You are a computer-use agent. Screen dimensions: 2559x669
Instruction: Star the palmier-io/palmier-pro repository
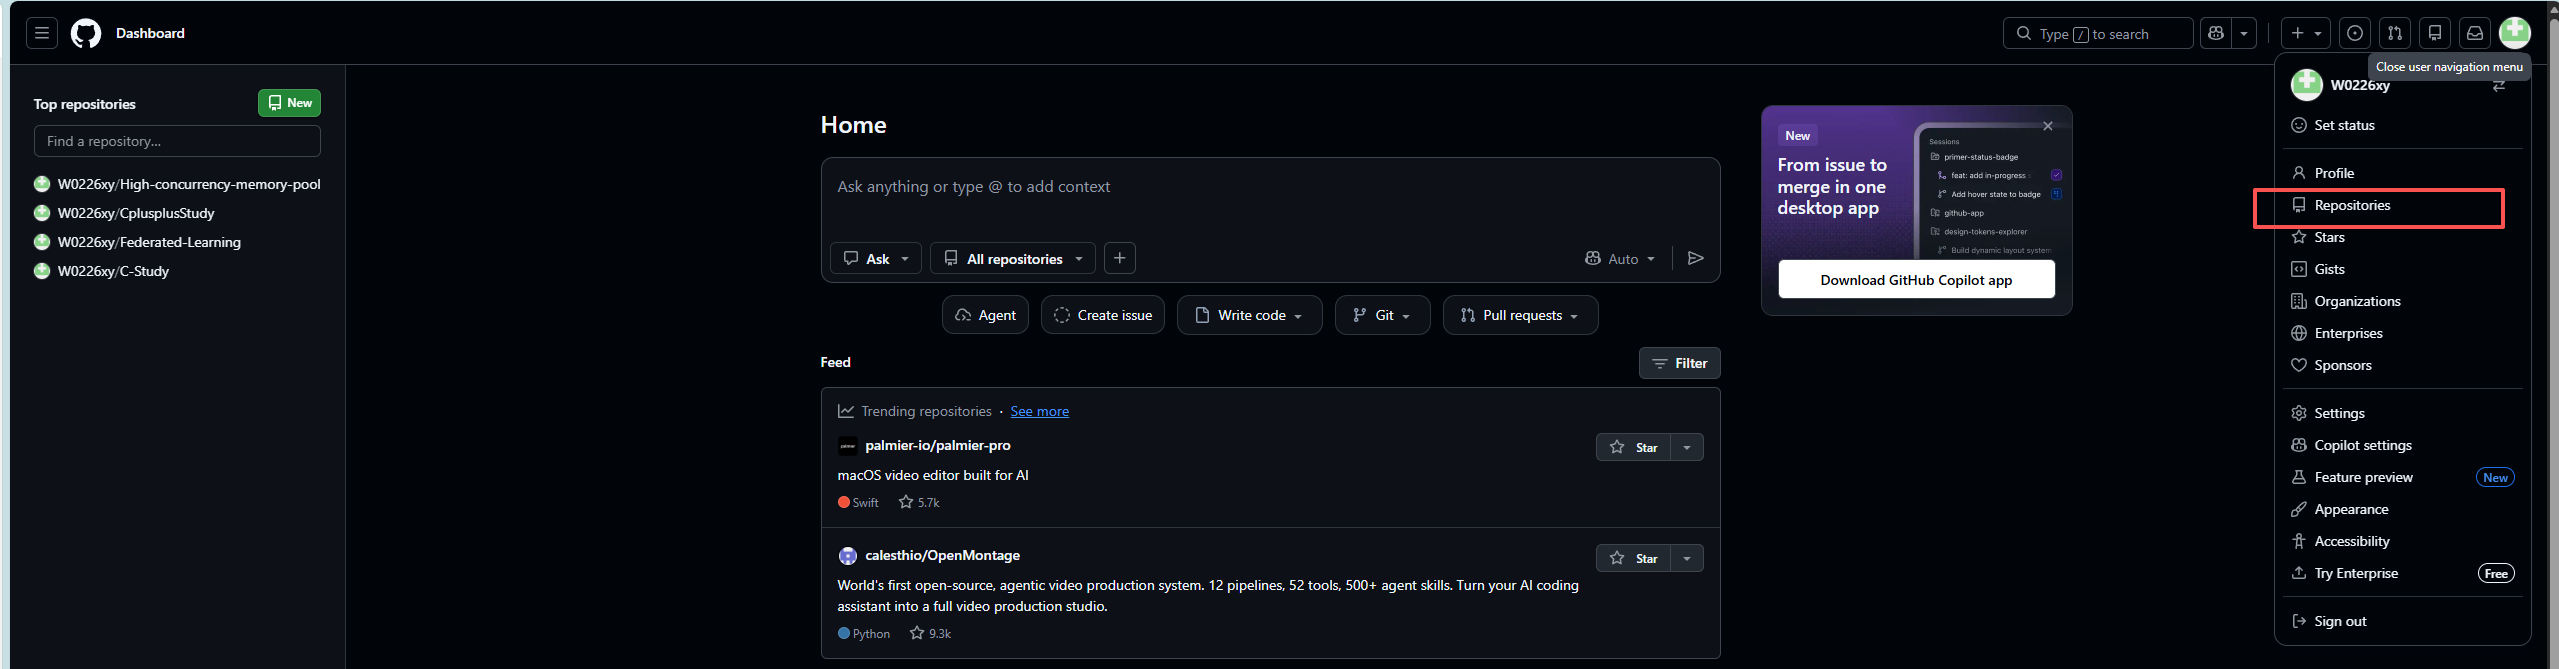[x=1633, y=447]
